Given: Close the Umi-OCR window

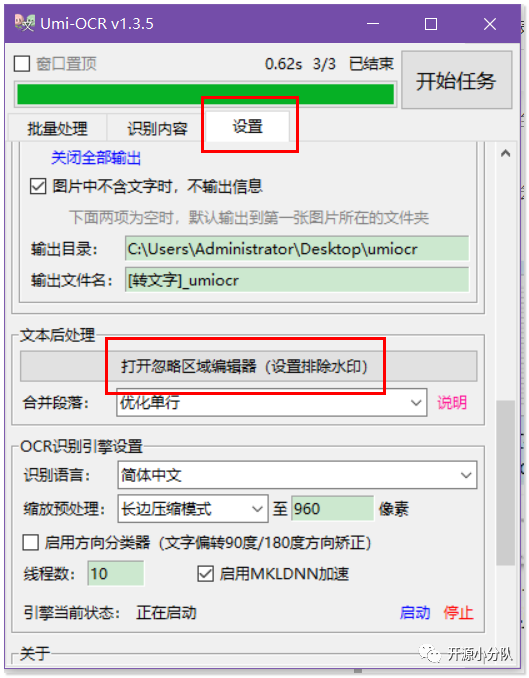Looking at the screenshot, I should [490, 24].
